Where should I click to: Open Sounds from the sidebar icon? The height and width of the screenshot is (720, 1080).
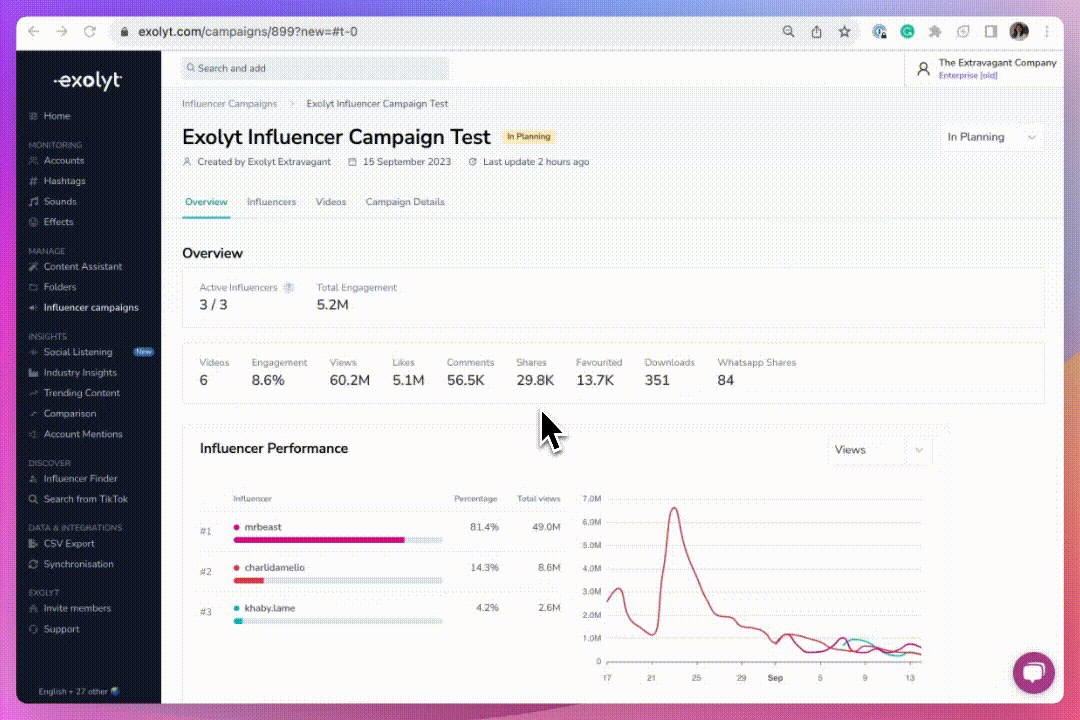tap(33, 202)
